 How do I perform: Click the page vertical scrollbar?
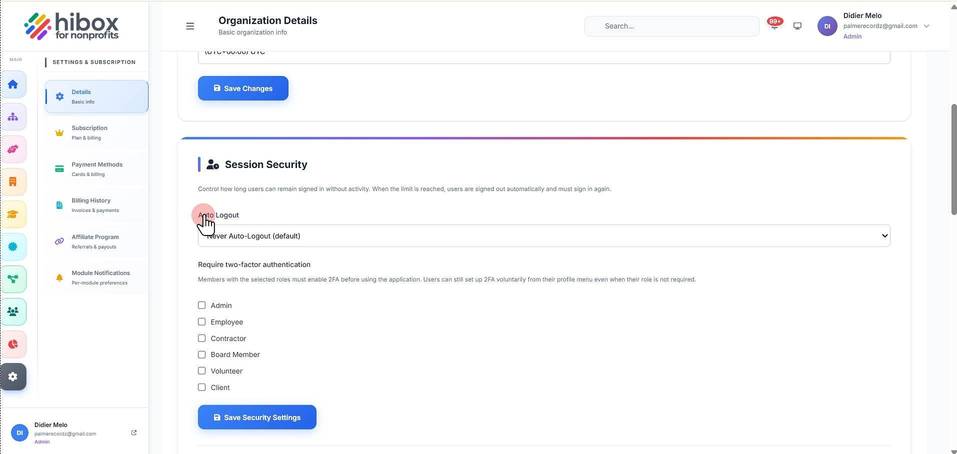(953, 159)
